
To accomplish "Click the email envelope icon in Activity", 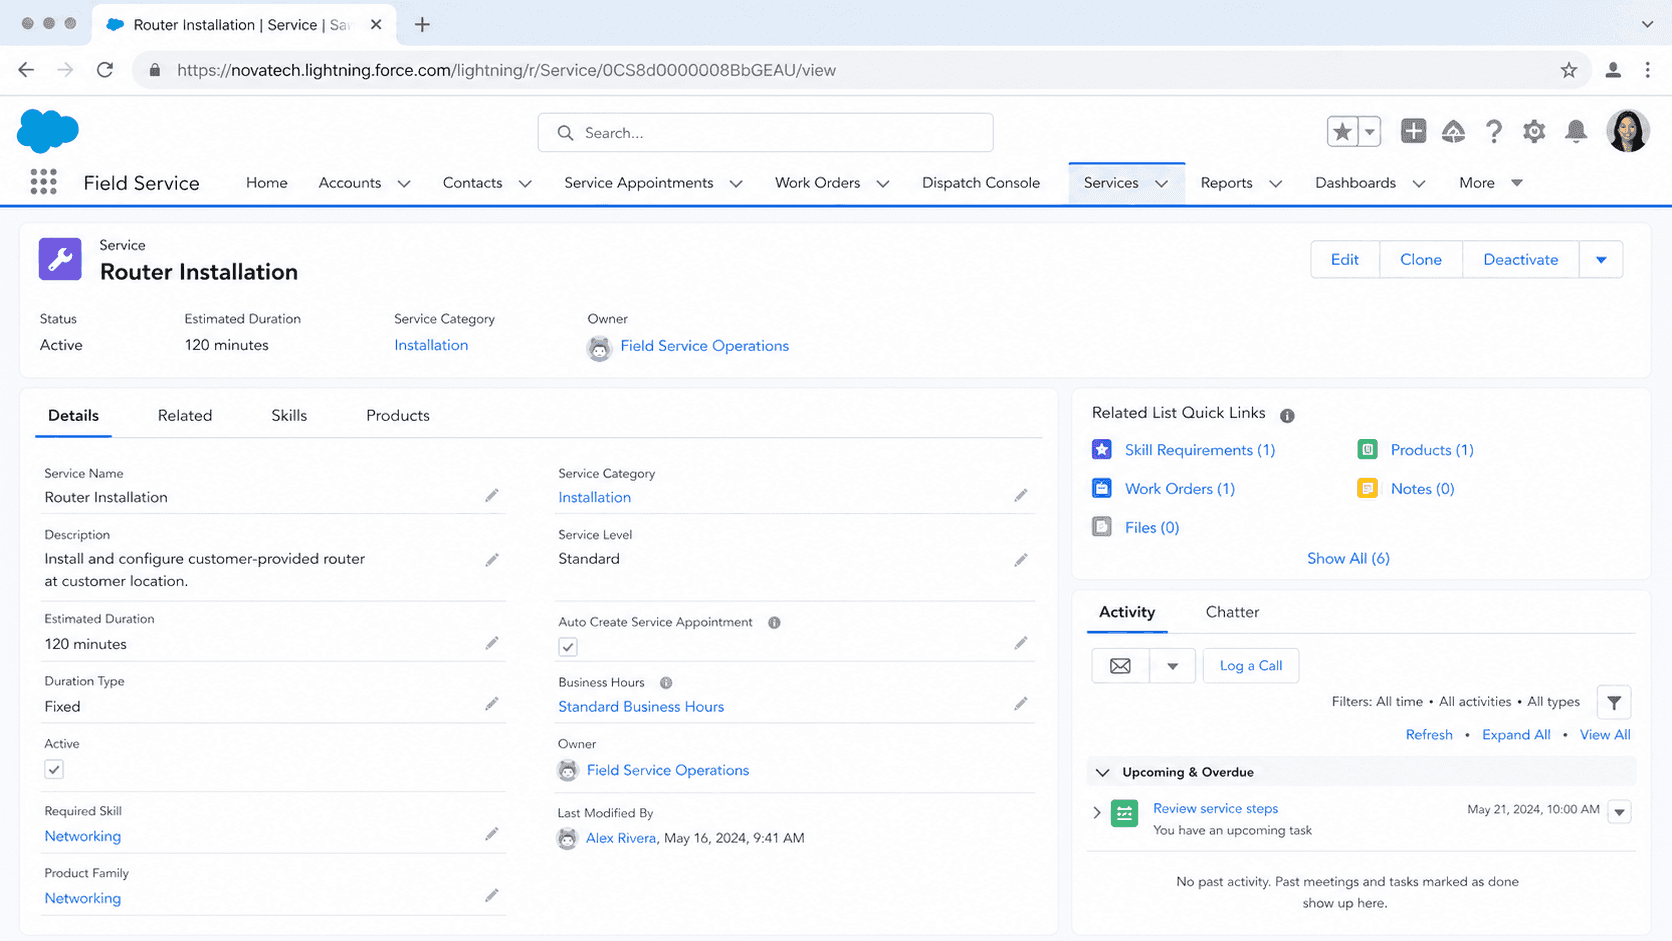I will 1120,666.
